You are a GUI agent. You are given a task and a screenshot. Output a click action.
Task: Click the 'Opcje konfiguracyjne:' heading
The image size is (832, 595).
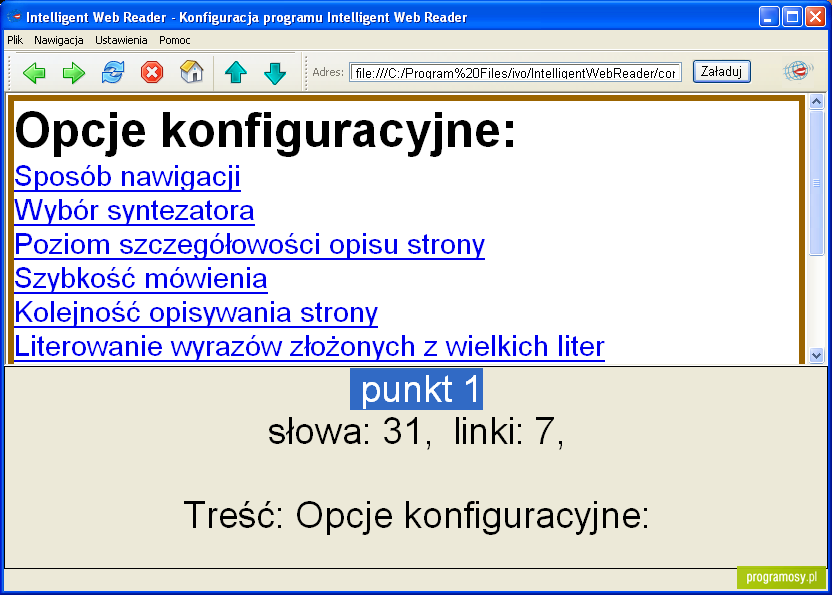pos(265,131)
